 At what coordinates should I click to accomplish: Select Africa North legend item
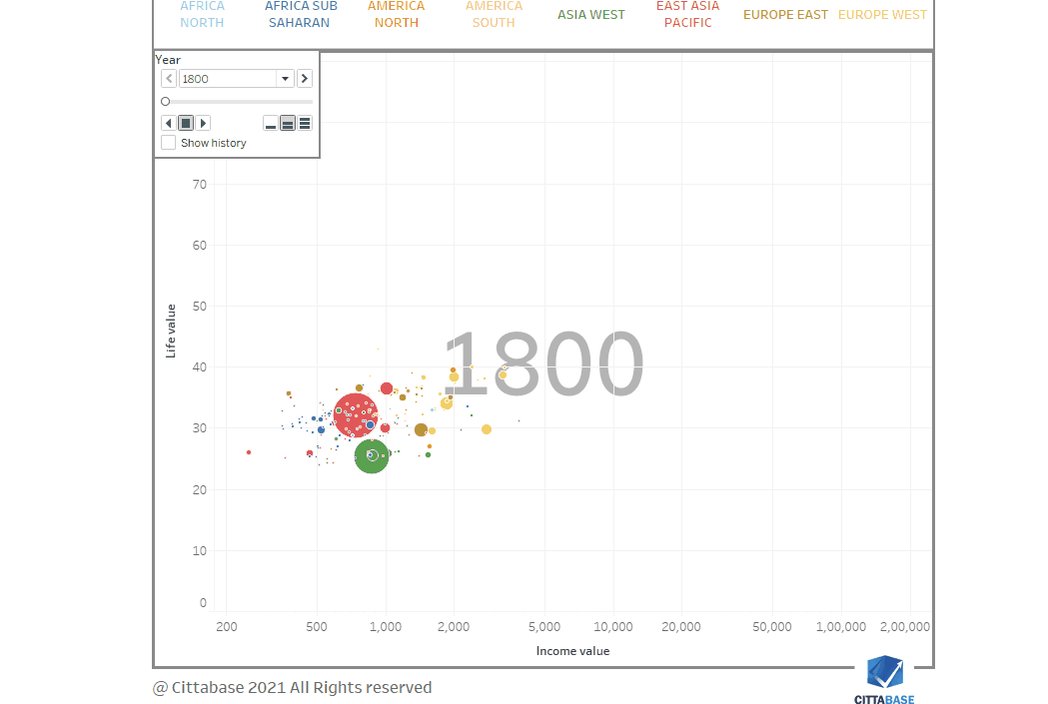(202, 14)
